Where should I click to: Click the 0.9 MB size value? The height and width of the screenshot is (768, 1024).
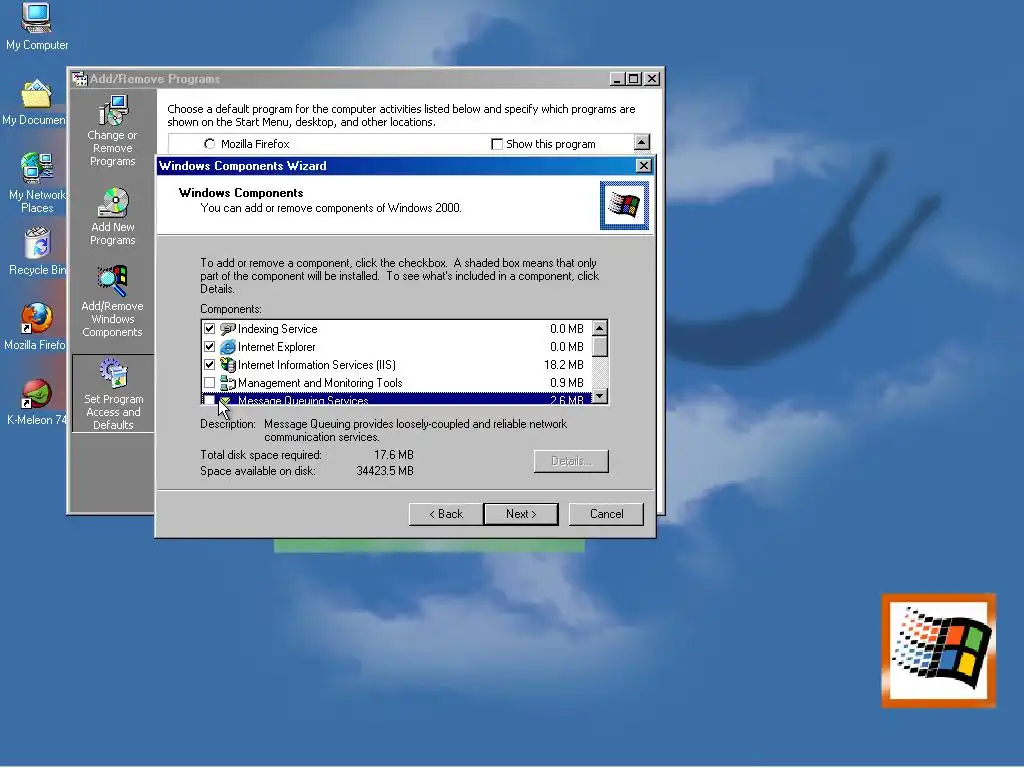tap(566, 383)
